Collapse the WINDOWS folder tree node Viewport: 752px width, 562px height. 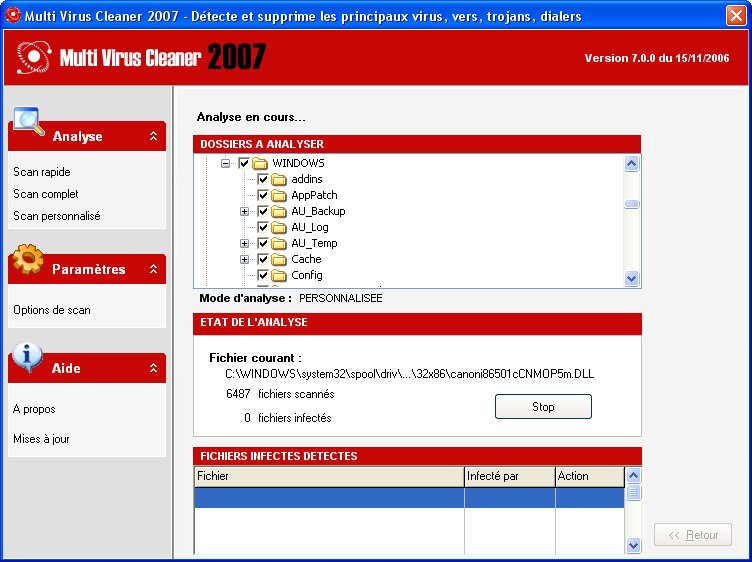(225, 164)
